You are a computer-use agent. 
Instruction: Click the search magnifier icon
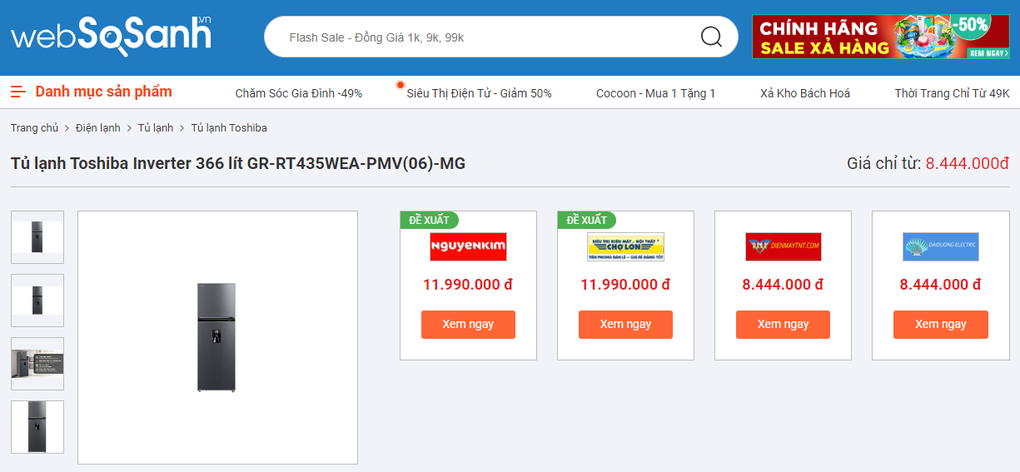(711, 37)
